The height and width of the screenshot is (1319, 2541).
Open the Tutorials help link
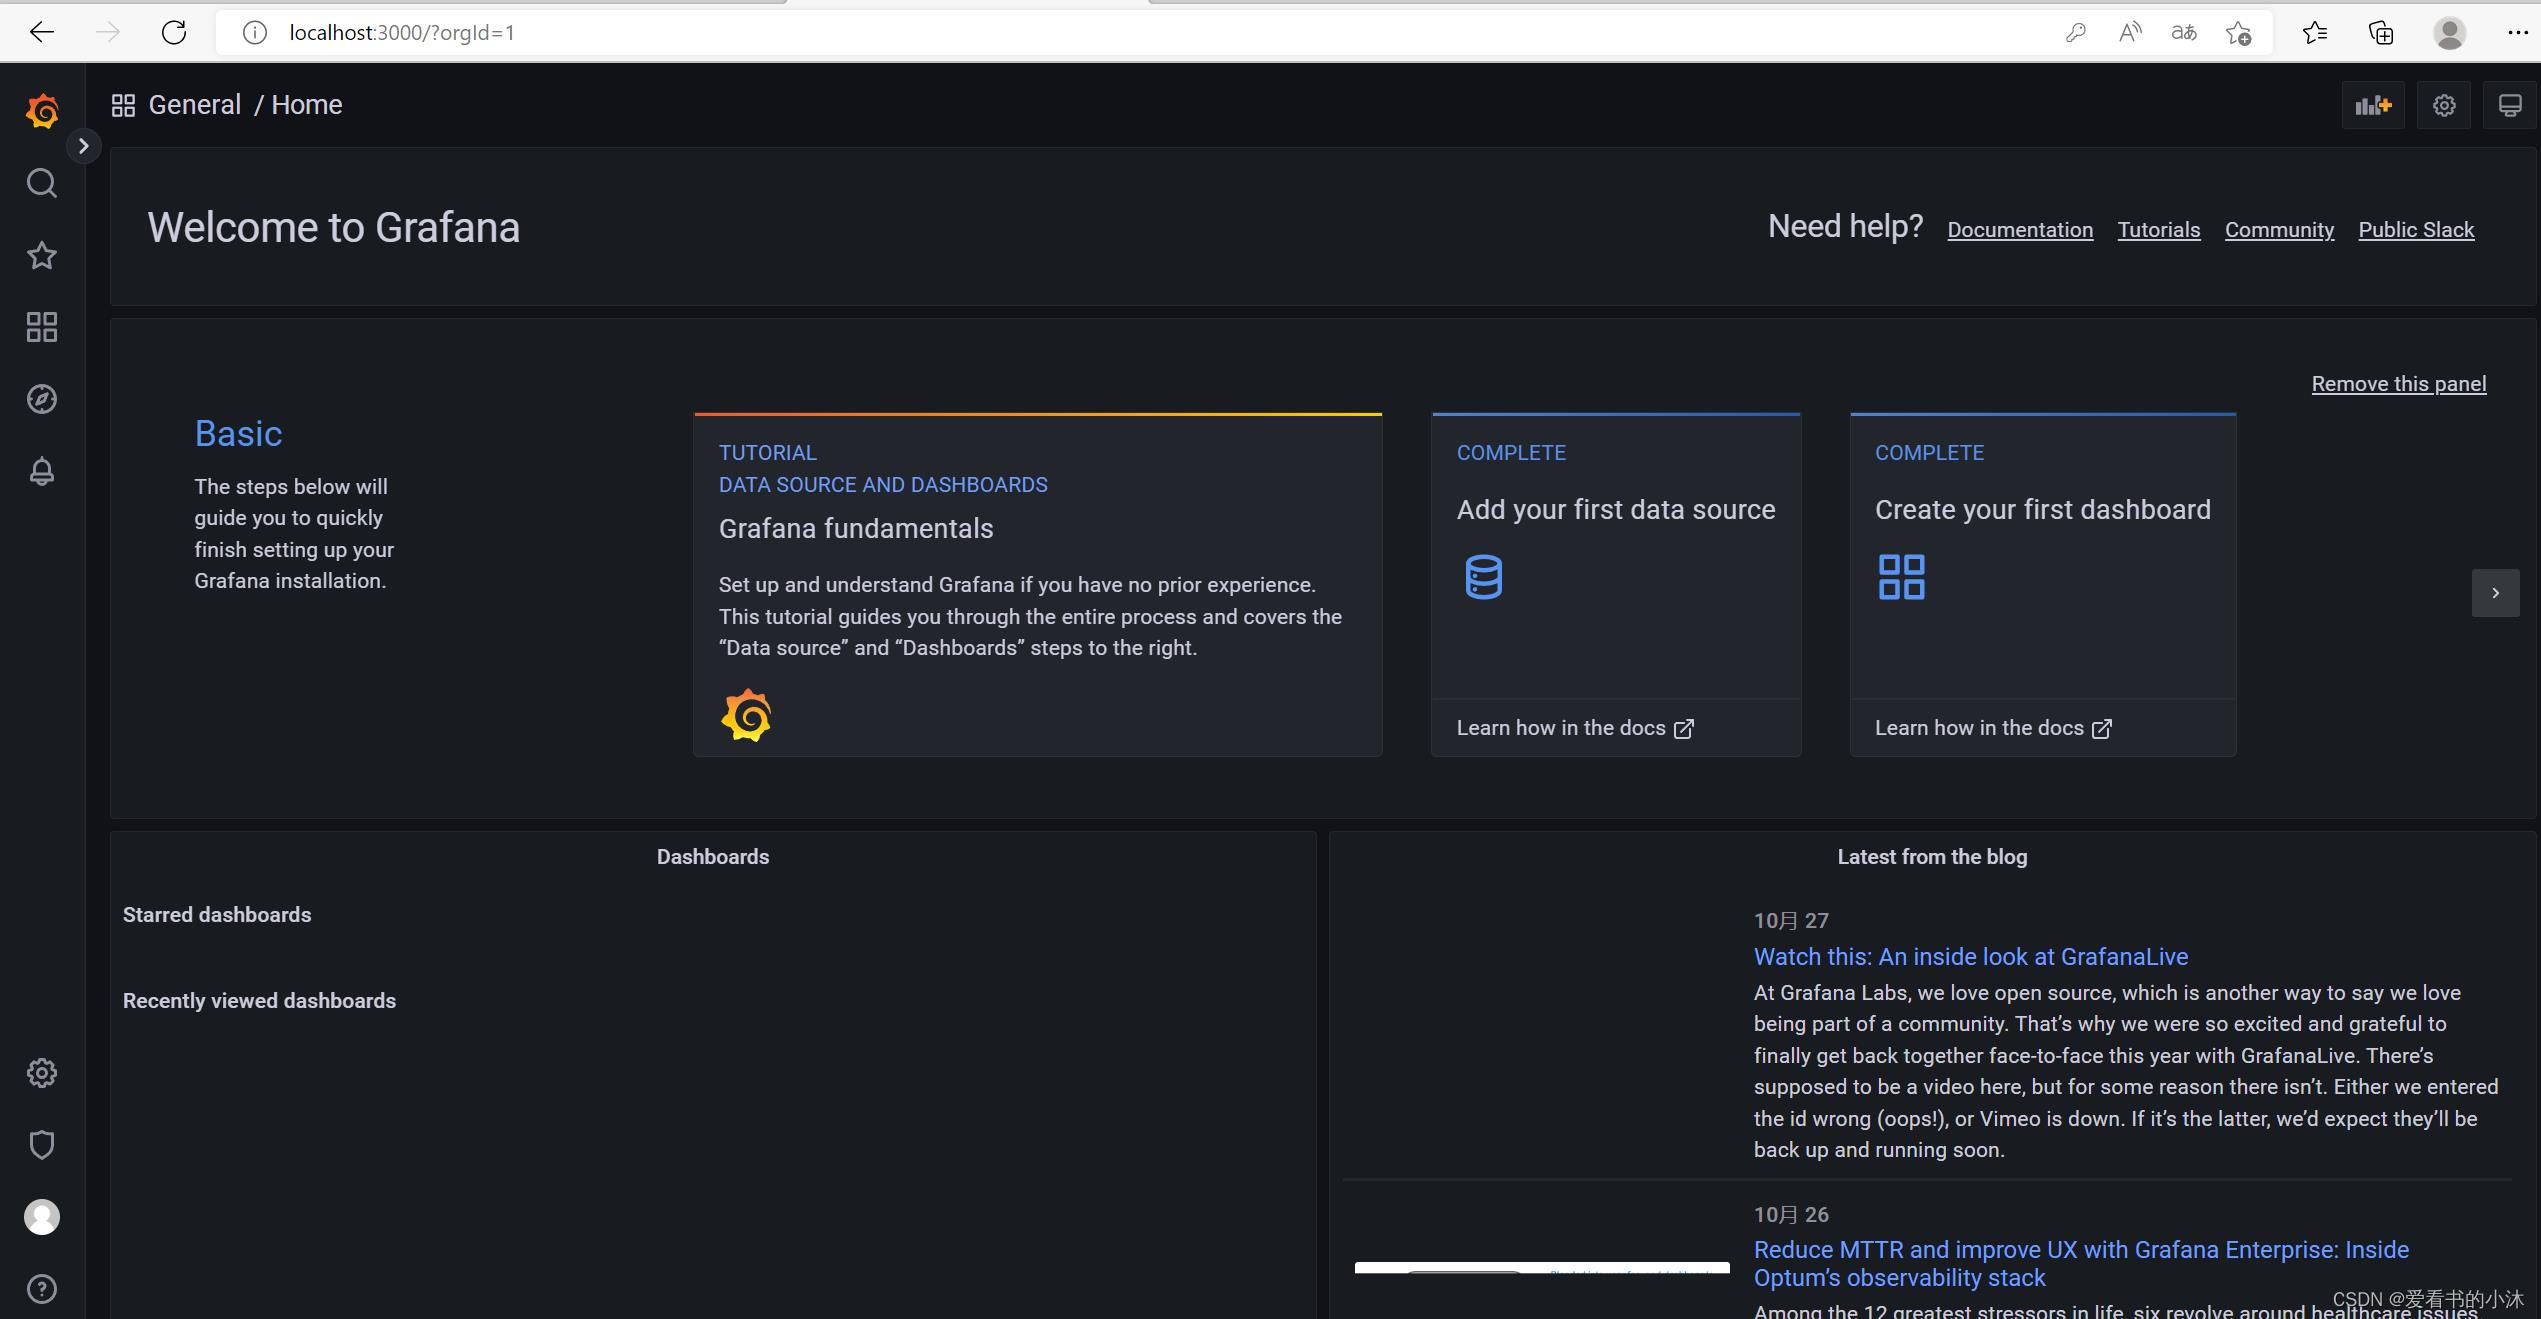point(2159,230)
